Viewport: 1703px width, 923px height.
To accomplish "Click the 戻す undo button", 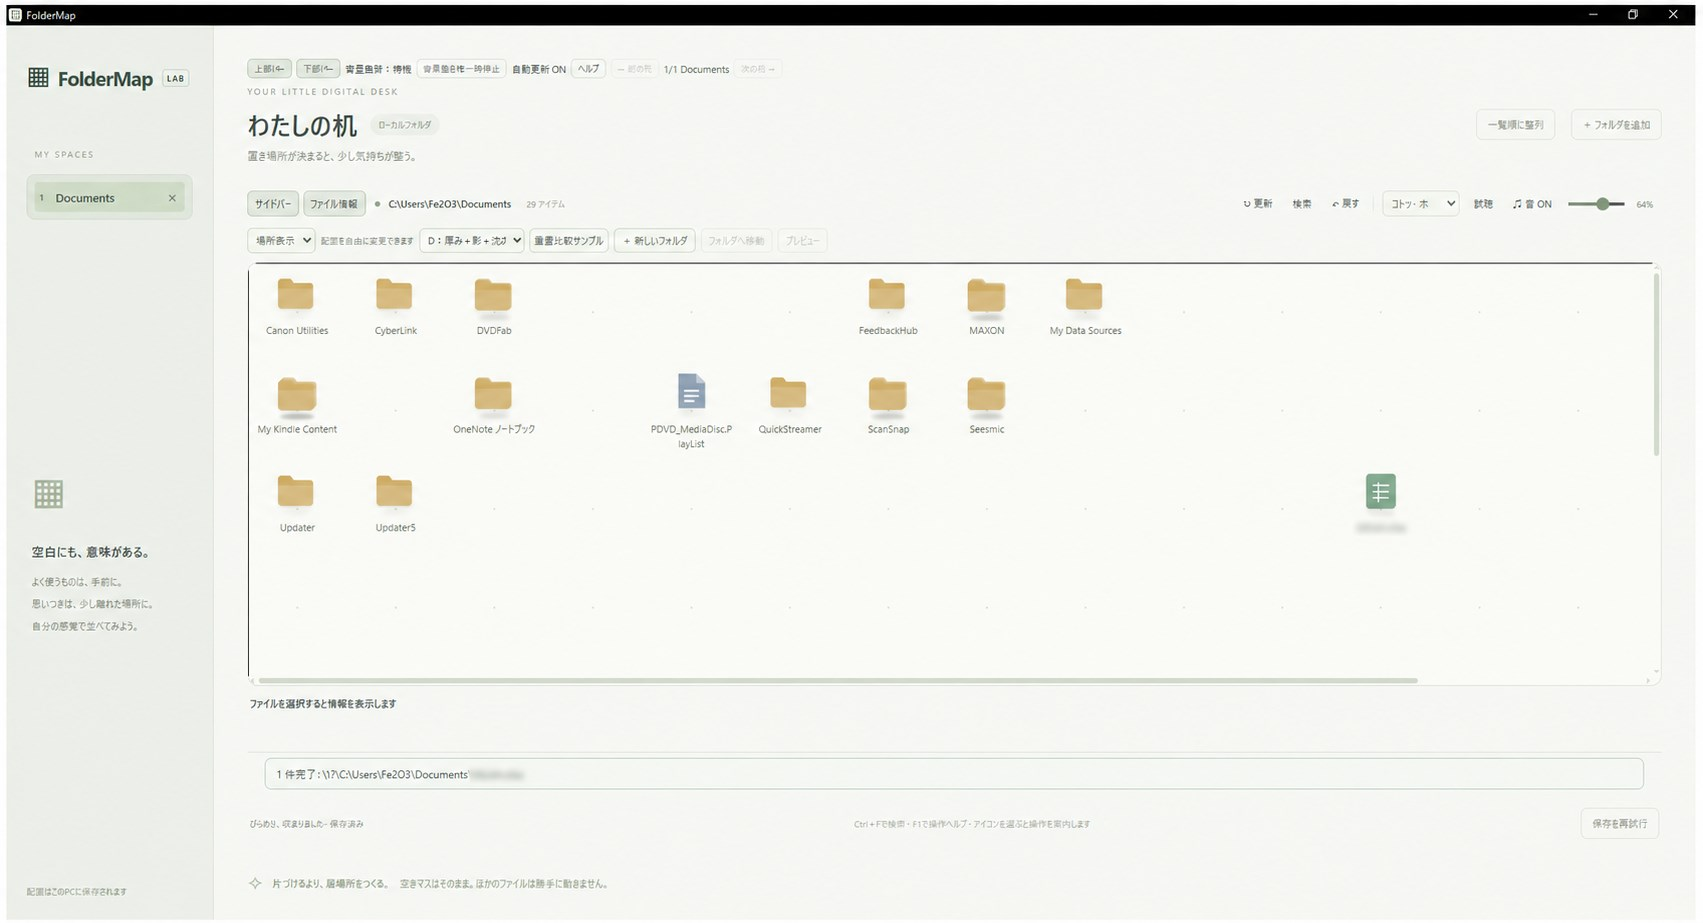I will click(x=1346, y=204).
